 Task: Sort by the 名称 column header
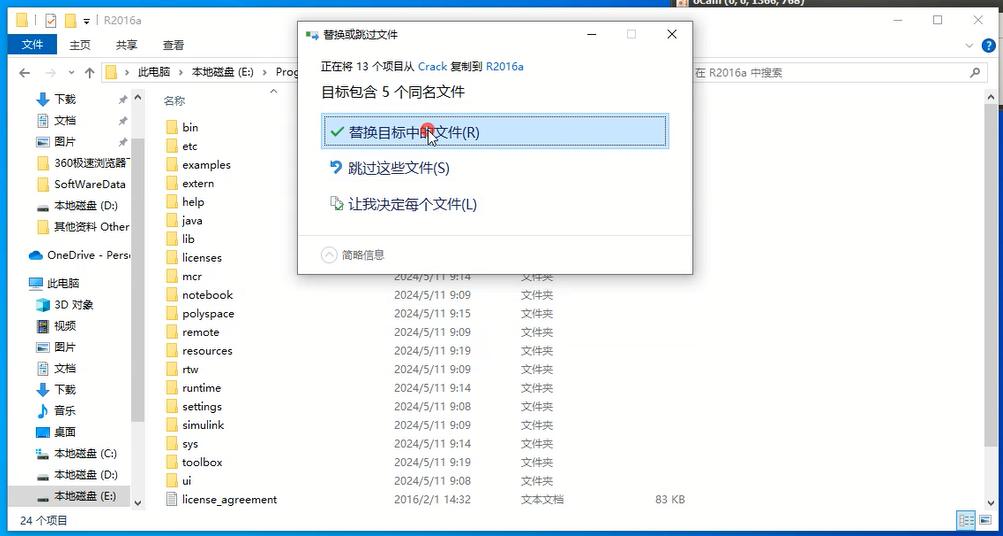(x=174, y=100)
